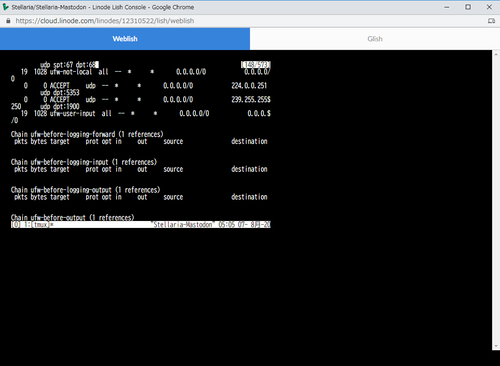Click the lock icon beside the URL
Image resolution: width=500 pixels, height=366 pixels.
[x=8, y=21]
